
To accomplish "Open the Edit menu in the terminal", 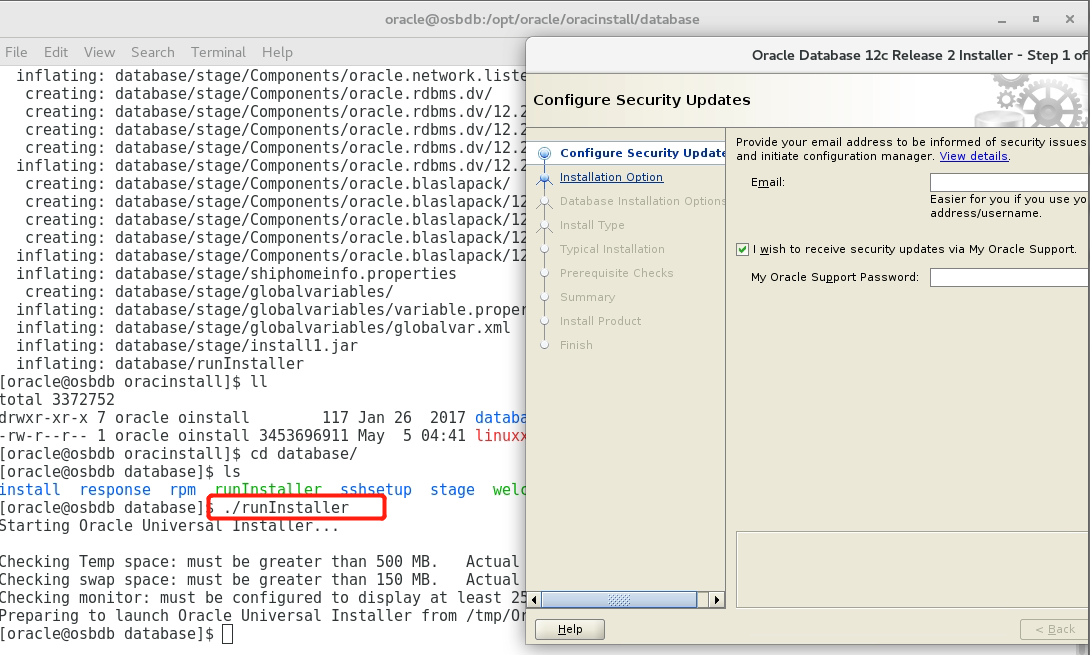I will [x=56, y=52].
